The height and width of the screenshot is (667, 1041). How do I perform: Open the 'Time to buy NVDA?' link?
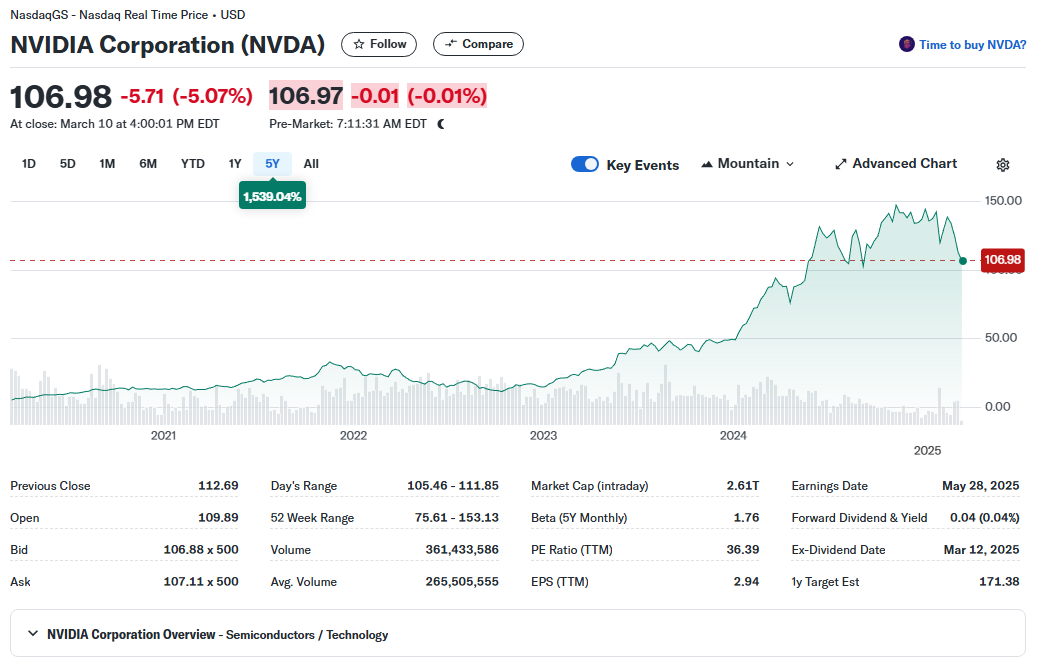973,45
